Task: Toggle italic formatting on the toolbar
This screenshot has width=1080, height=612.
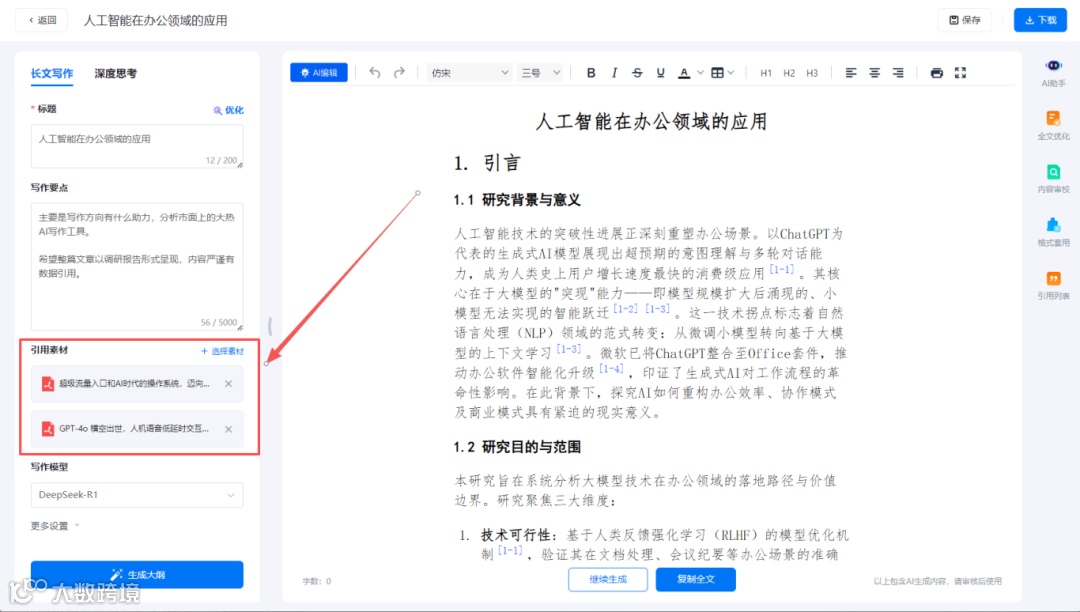Action: click(614, 72)
